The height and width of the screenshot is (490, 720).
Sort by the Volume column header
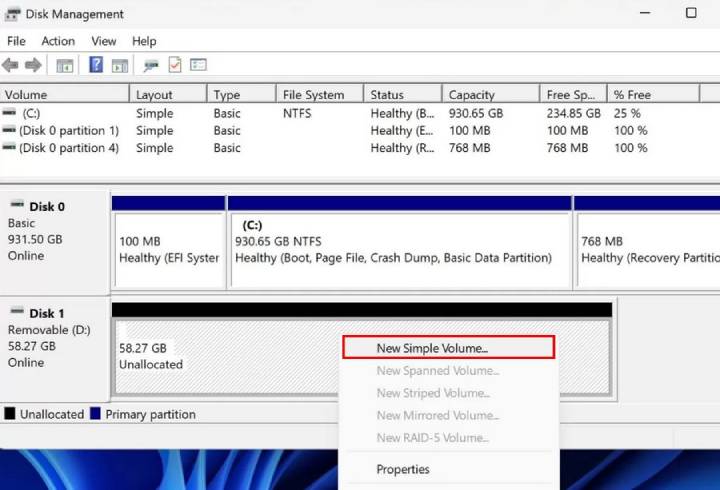65,95
